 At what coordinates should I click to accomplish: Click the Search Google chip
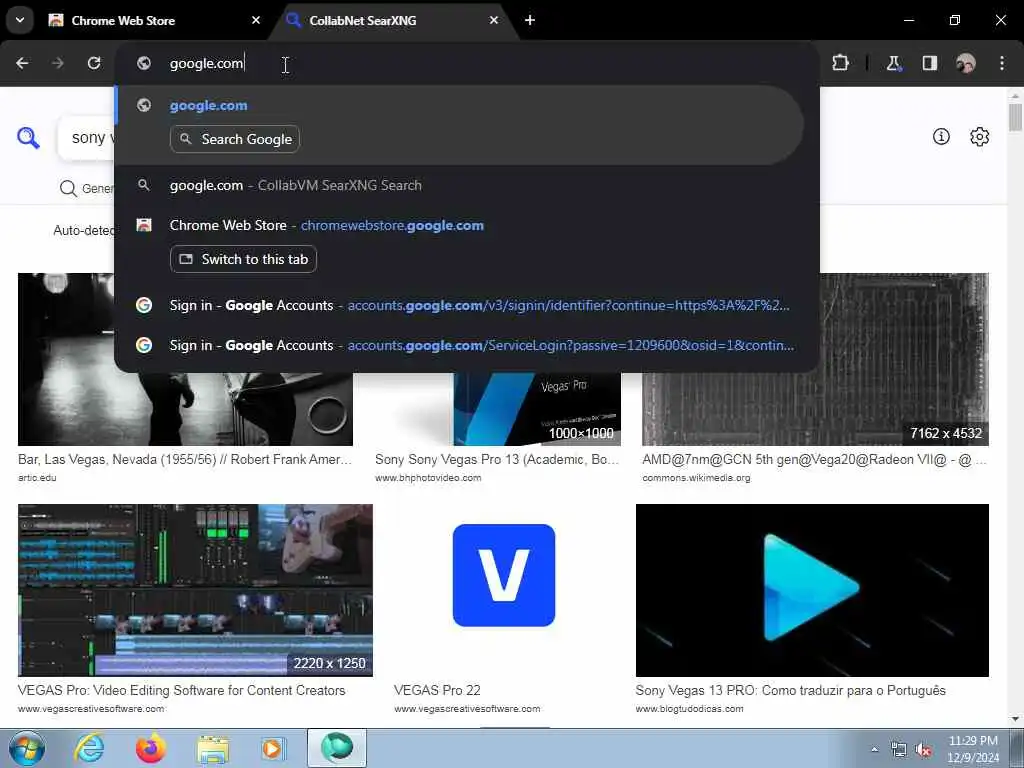click(x=235, y=139)
